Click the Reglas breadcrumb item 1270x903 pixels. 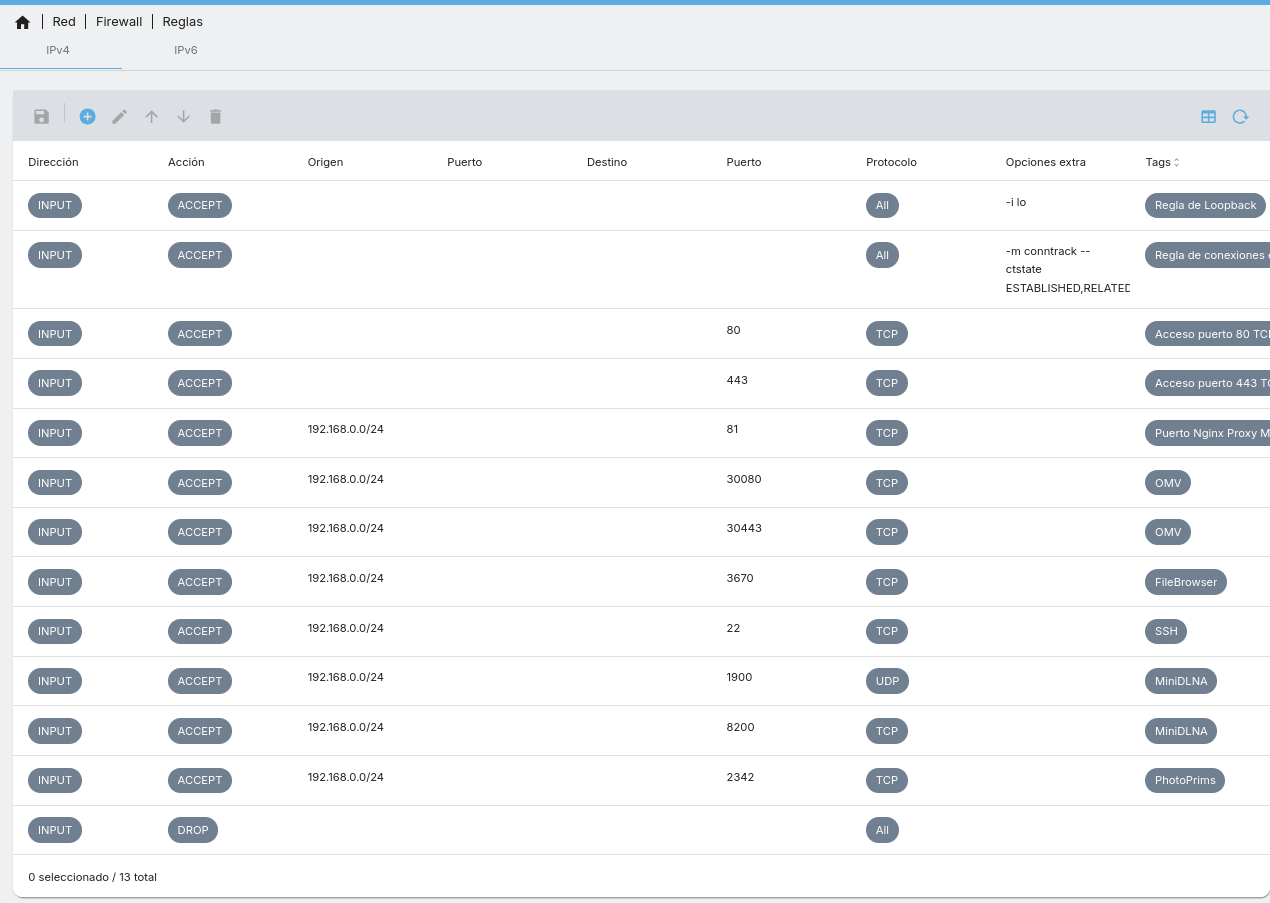click(x=182, y=21)
